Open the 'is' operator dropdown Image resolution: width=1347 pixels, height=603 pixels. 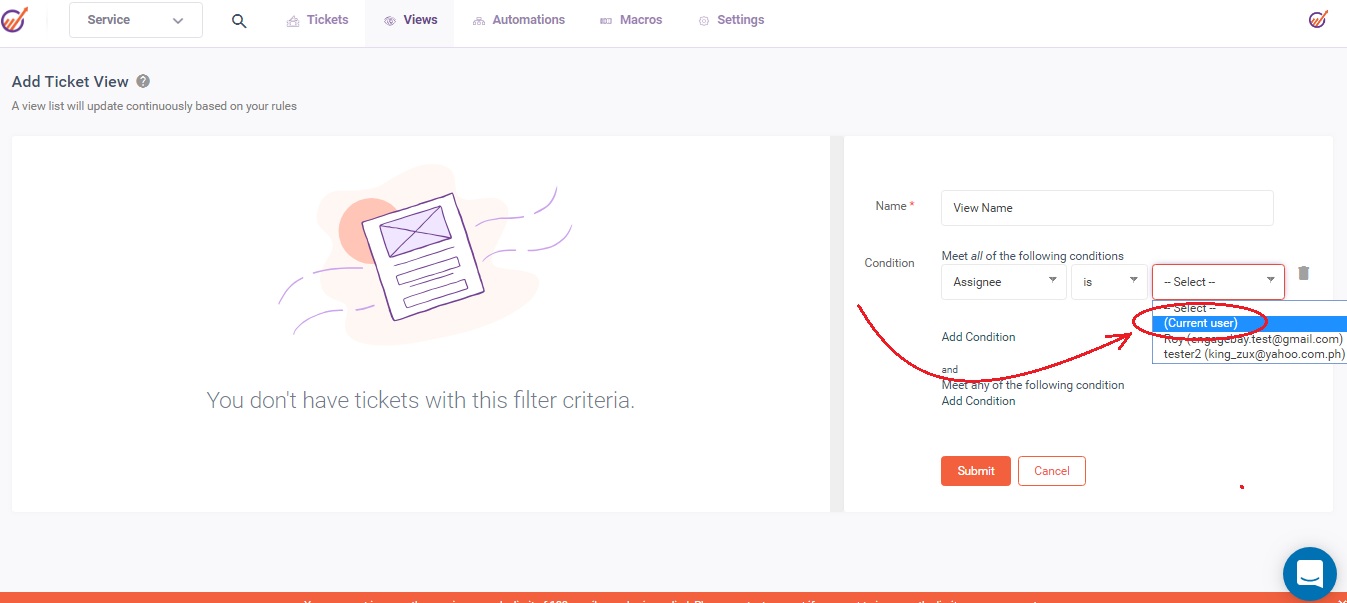[1108, 282]
